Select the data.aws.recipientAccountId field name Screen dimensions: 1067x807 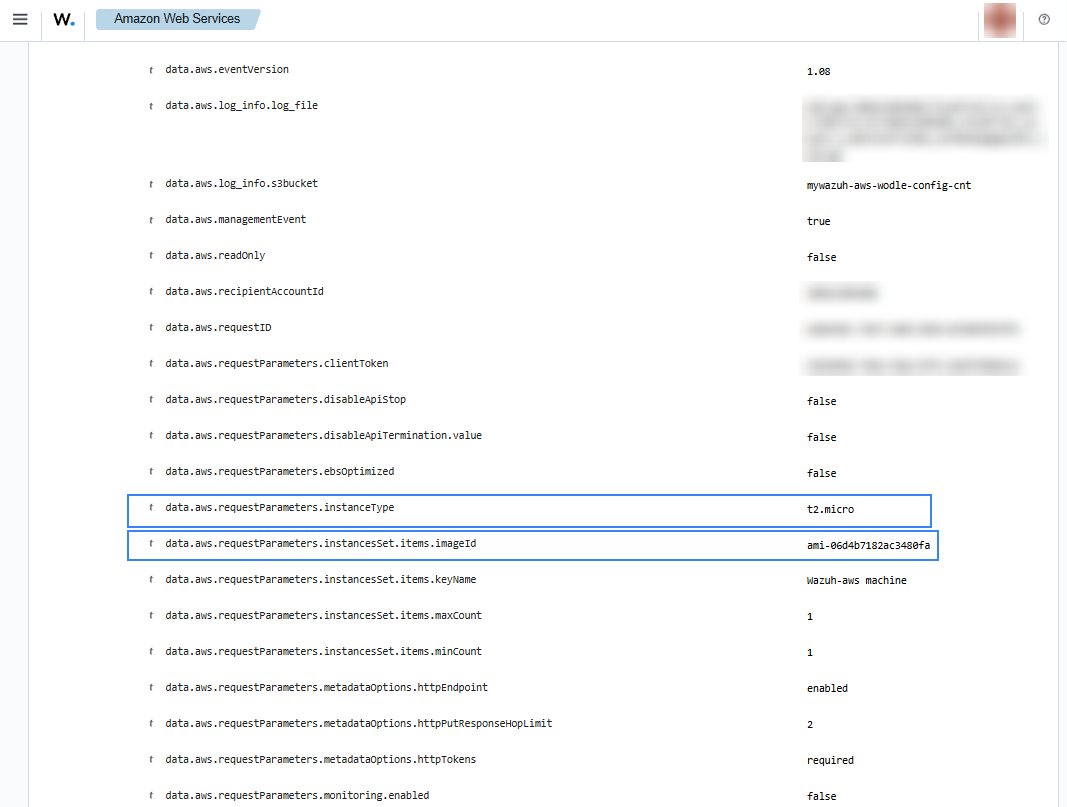244,292
